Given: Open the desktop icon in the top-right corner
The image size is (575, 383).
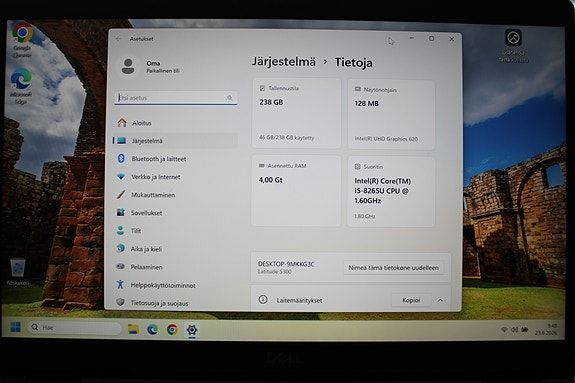Looking at the screenshot, I should tap(513, 46).
